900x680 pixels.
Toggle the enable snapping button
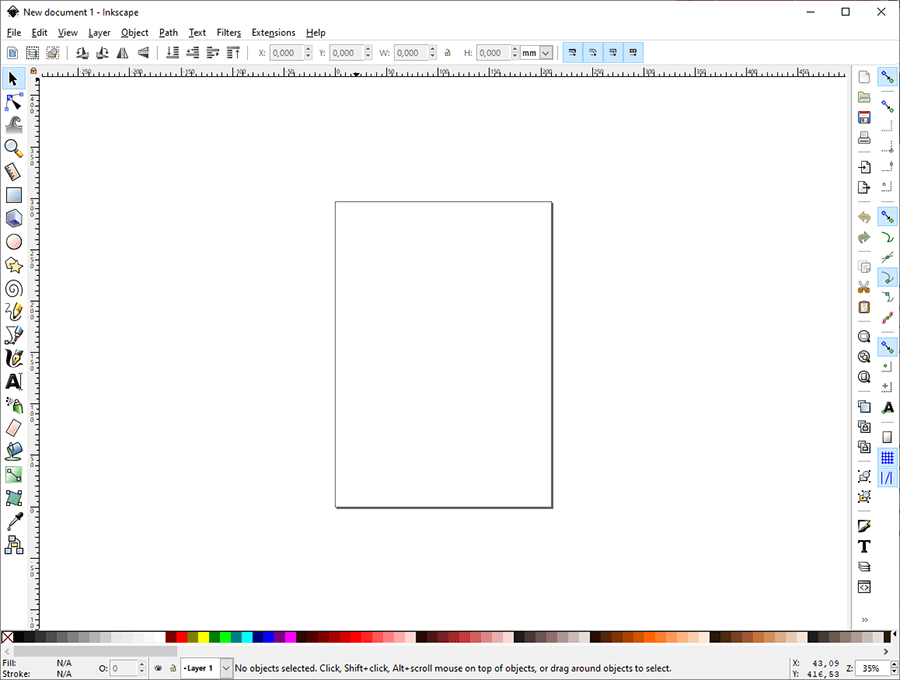pyautogui.click(x=887, y=77)
